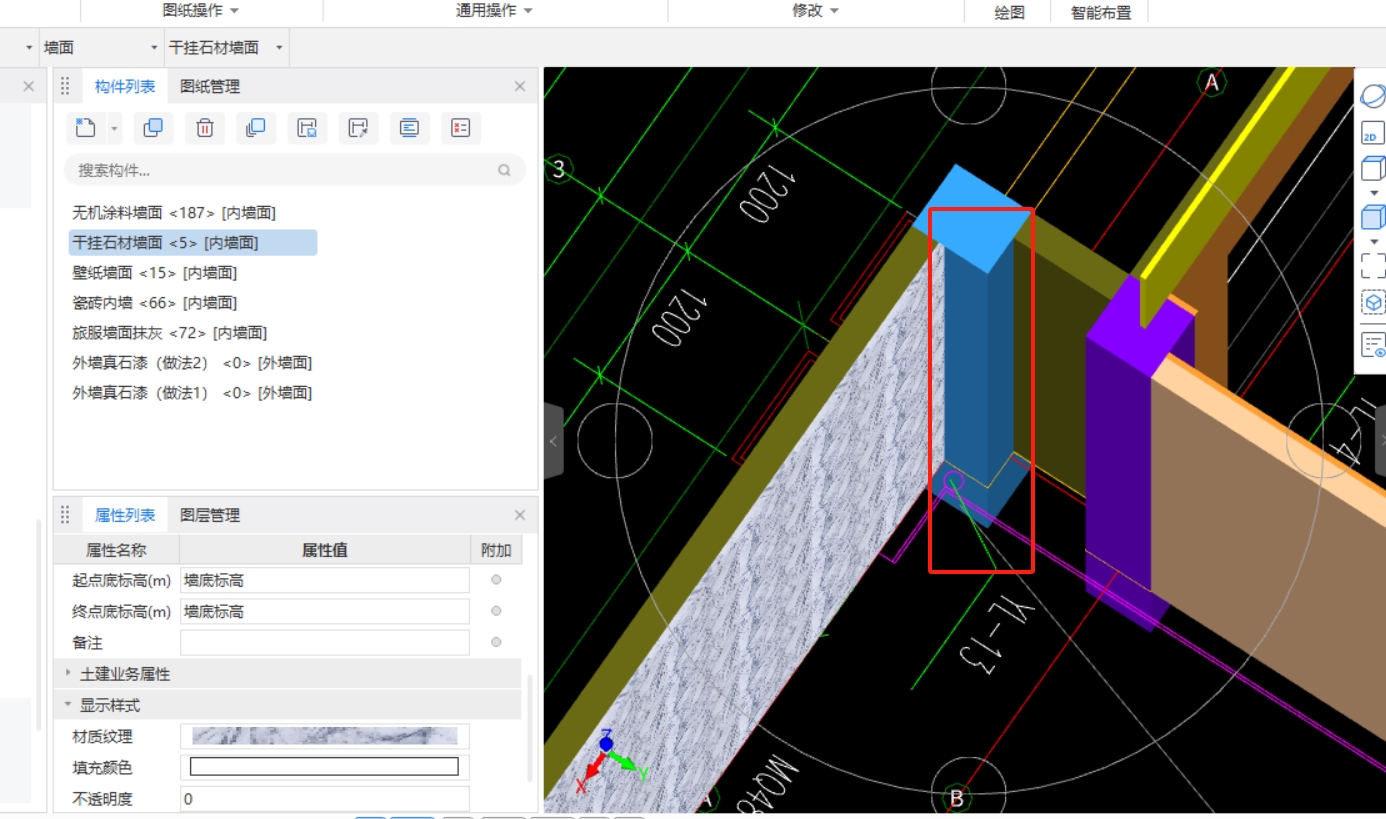Edit the 不透明度 value field
Screen dimensions: 1386x819
tap(324, 799)
